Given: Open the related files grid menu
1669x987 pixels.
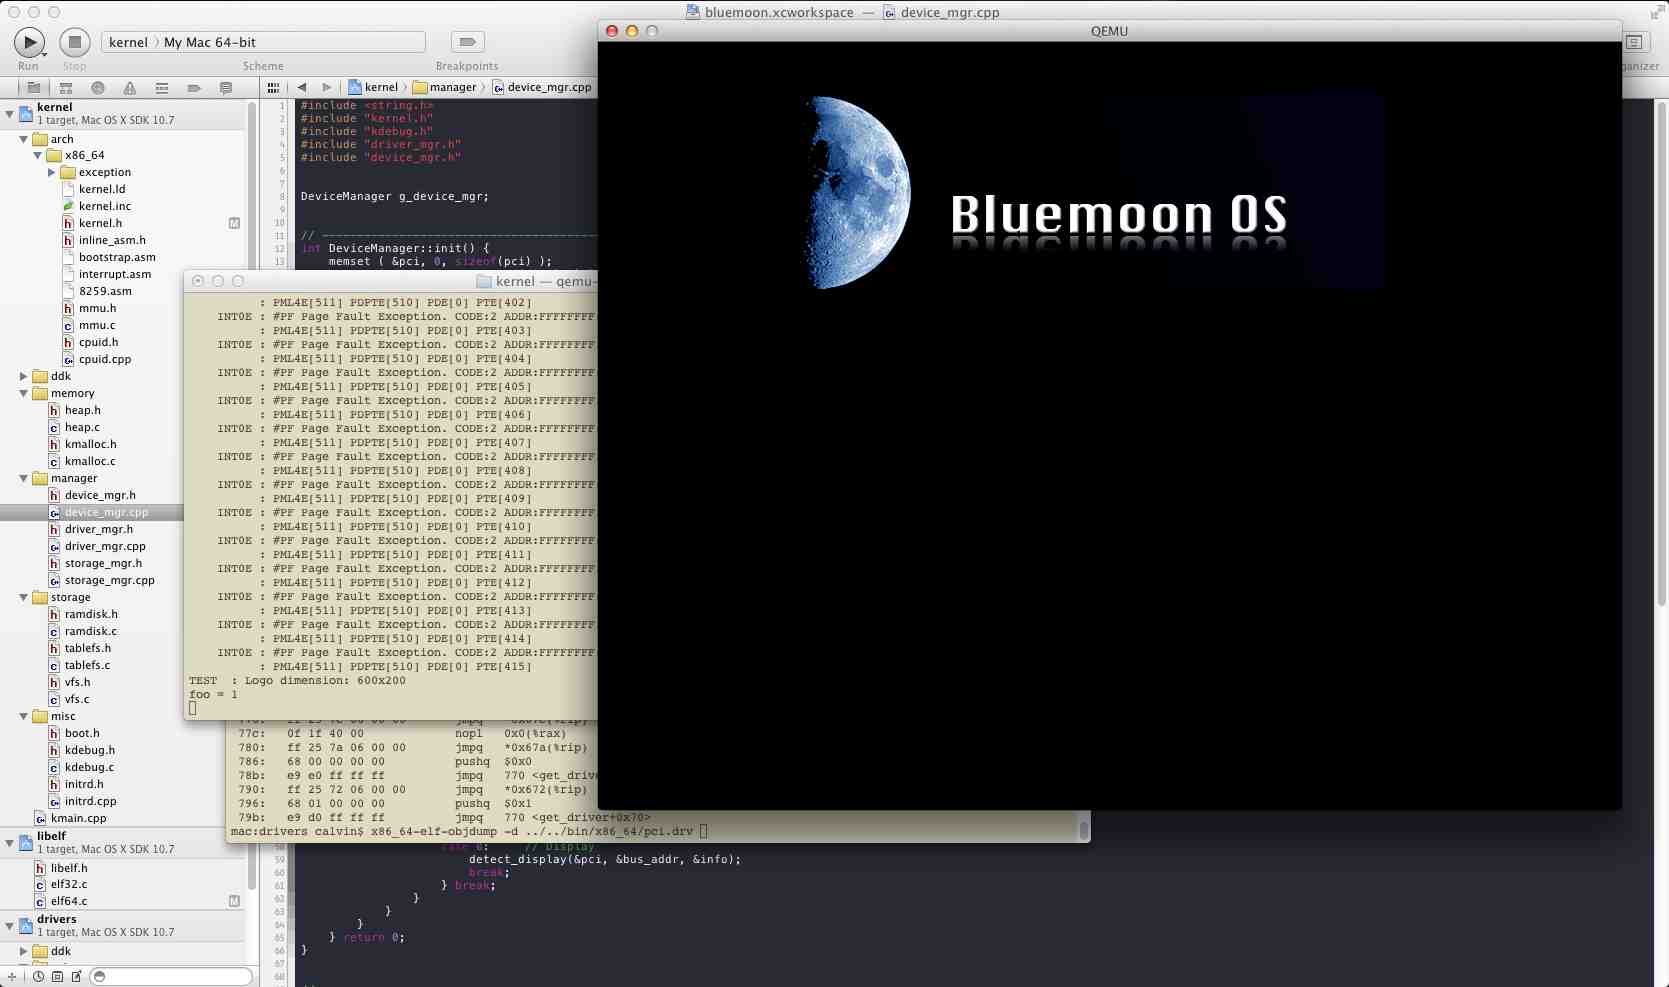Looking at the screenshot, I should click(273, 88).
